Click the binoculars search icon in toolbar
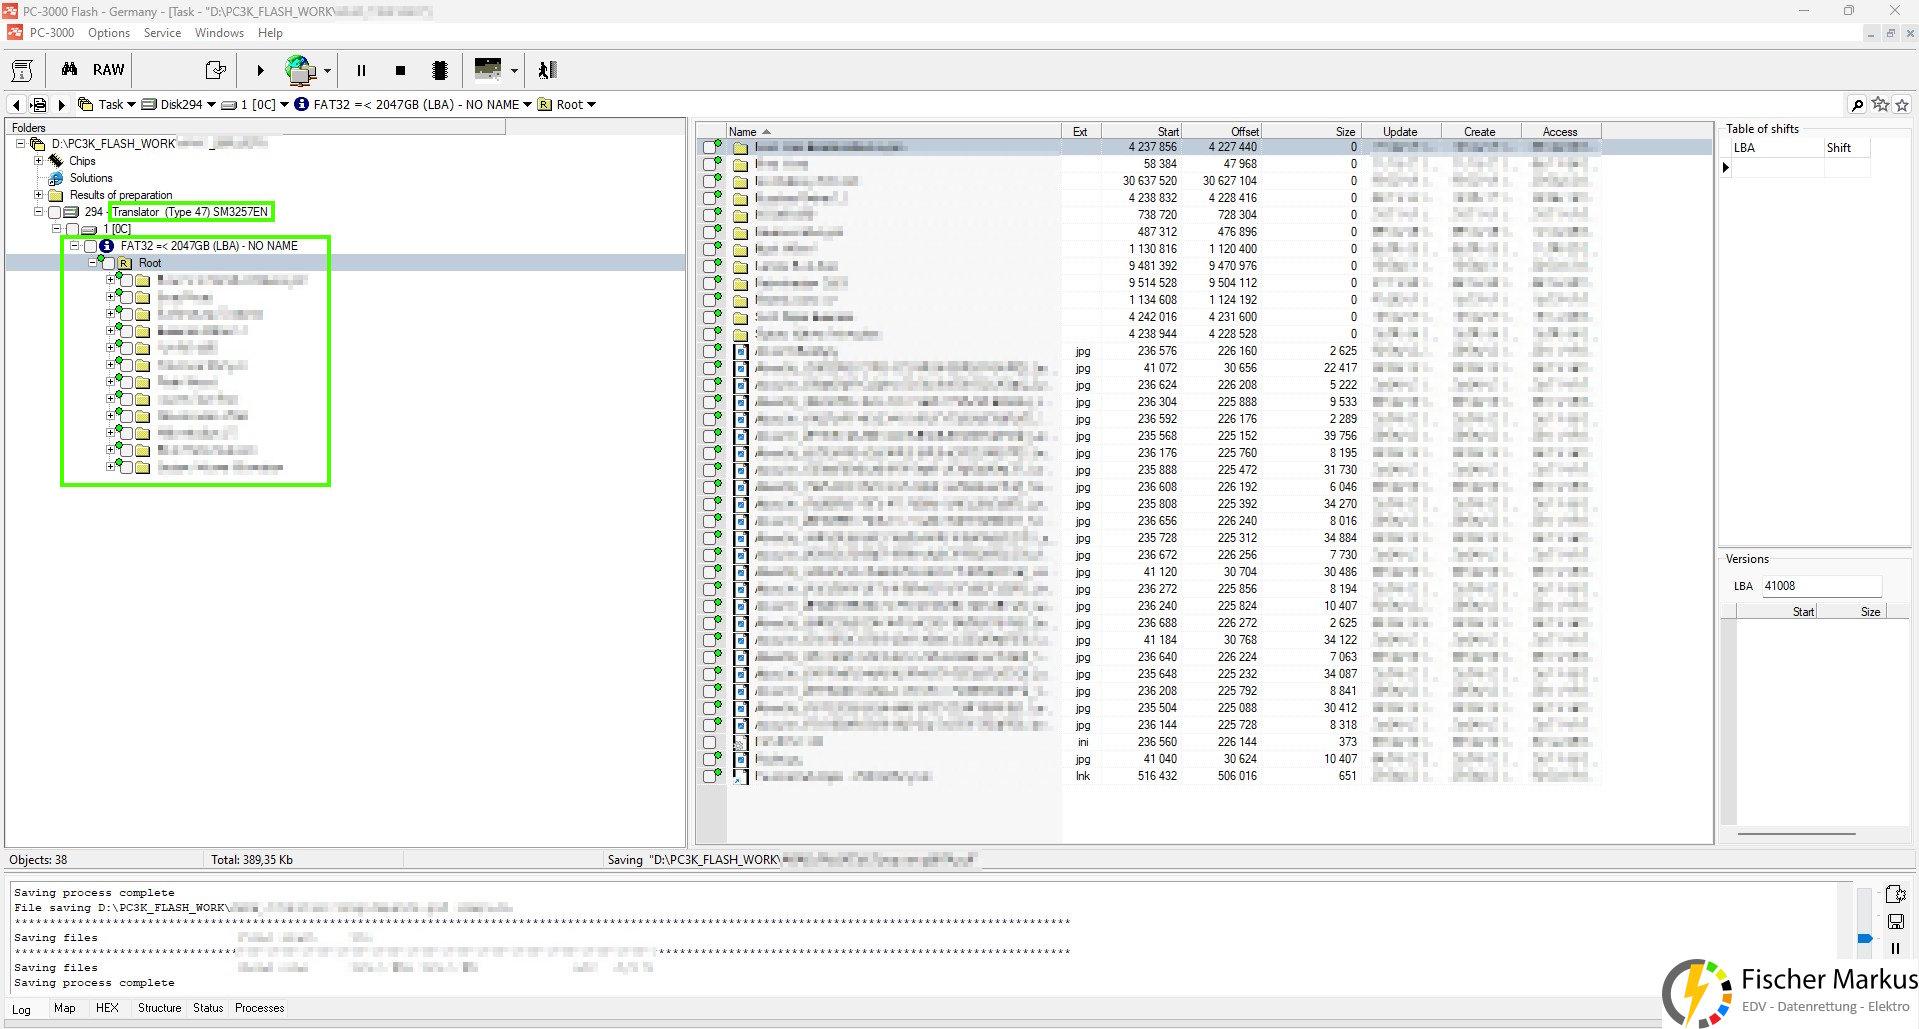This screenshot has height=1029, width=1919. click(69, 70)
